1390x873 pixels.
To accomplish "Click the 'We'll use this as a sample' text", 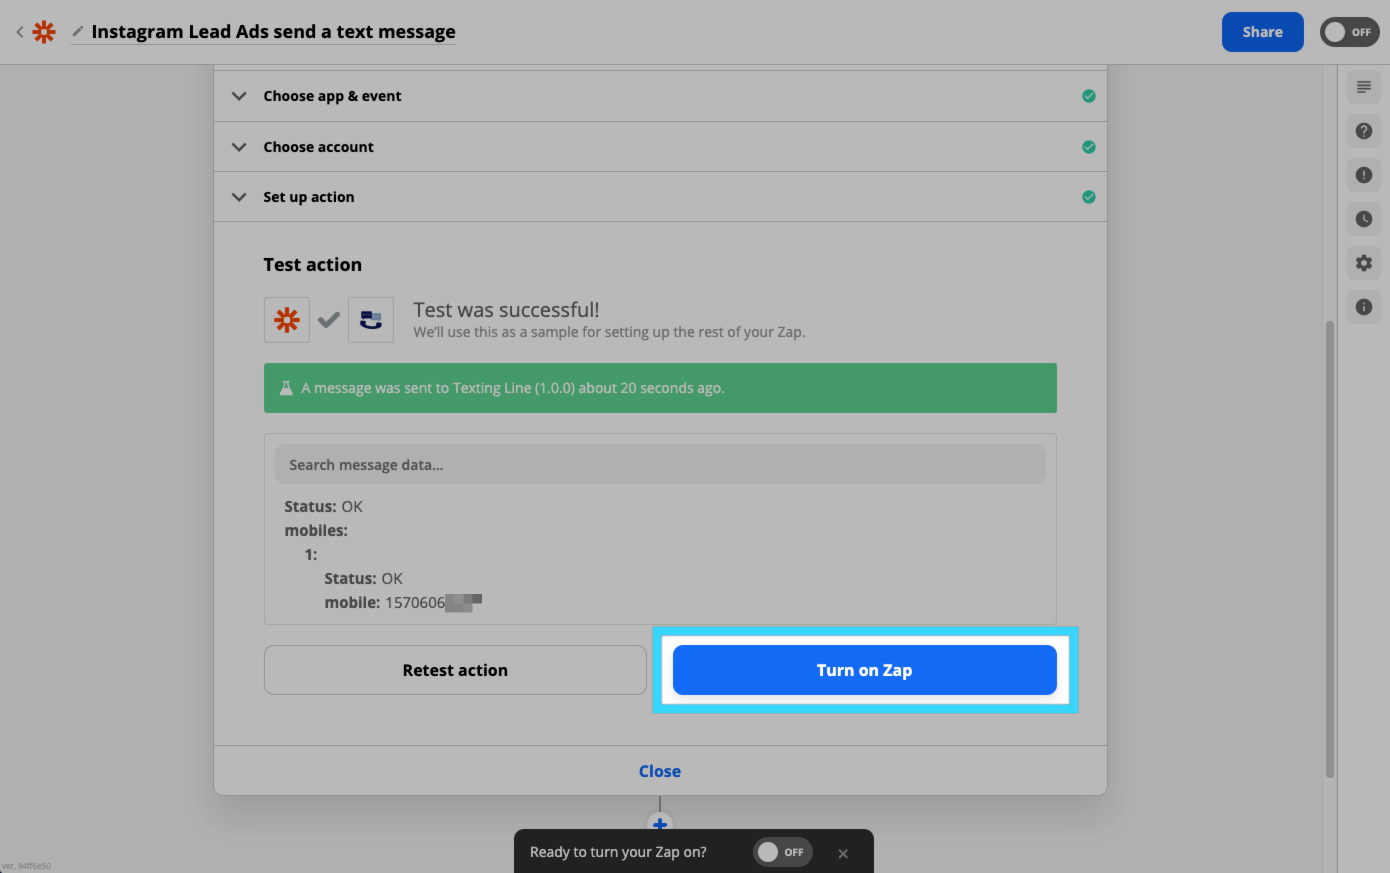I will (x=609, y=332).
